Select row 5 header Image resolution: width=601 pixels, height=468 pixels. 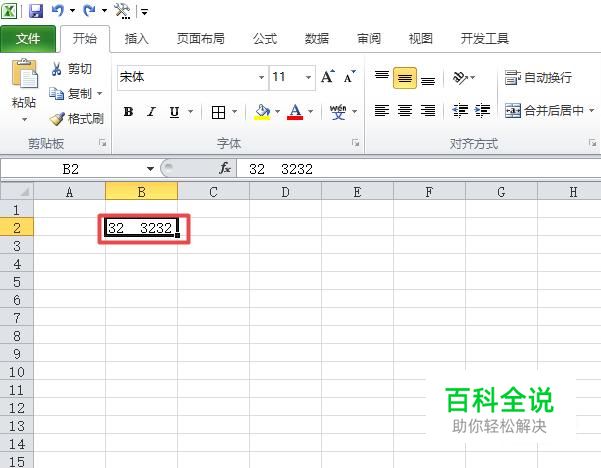point(17,282)
